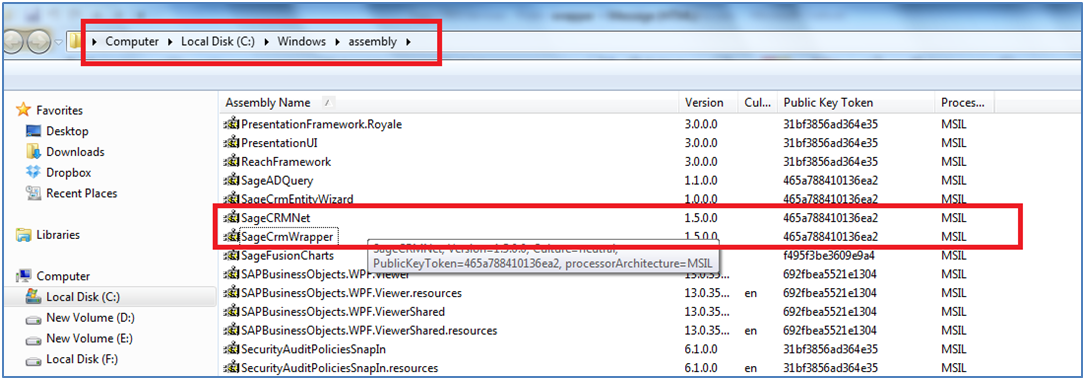
Task: Select assembly in the address breadcrumb
Action: point(372,42)
